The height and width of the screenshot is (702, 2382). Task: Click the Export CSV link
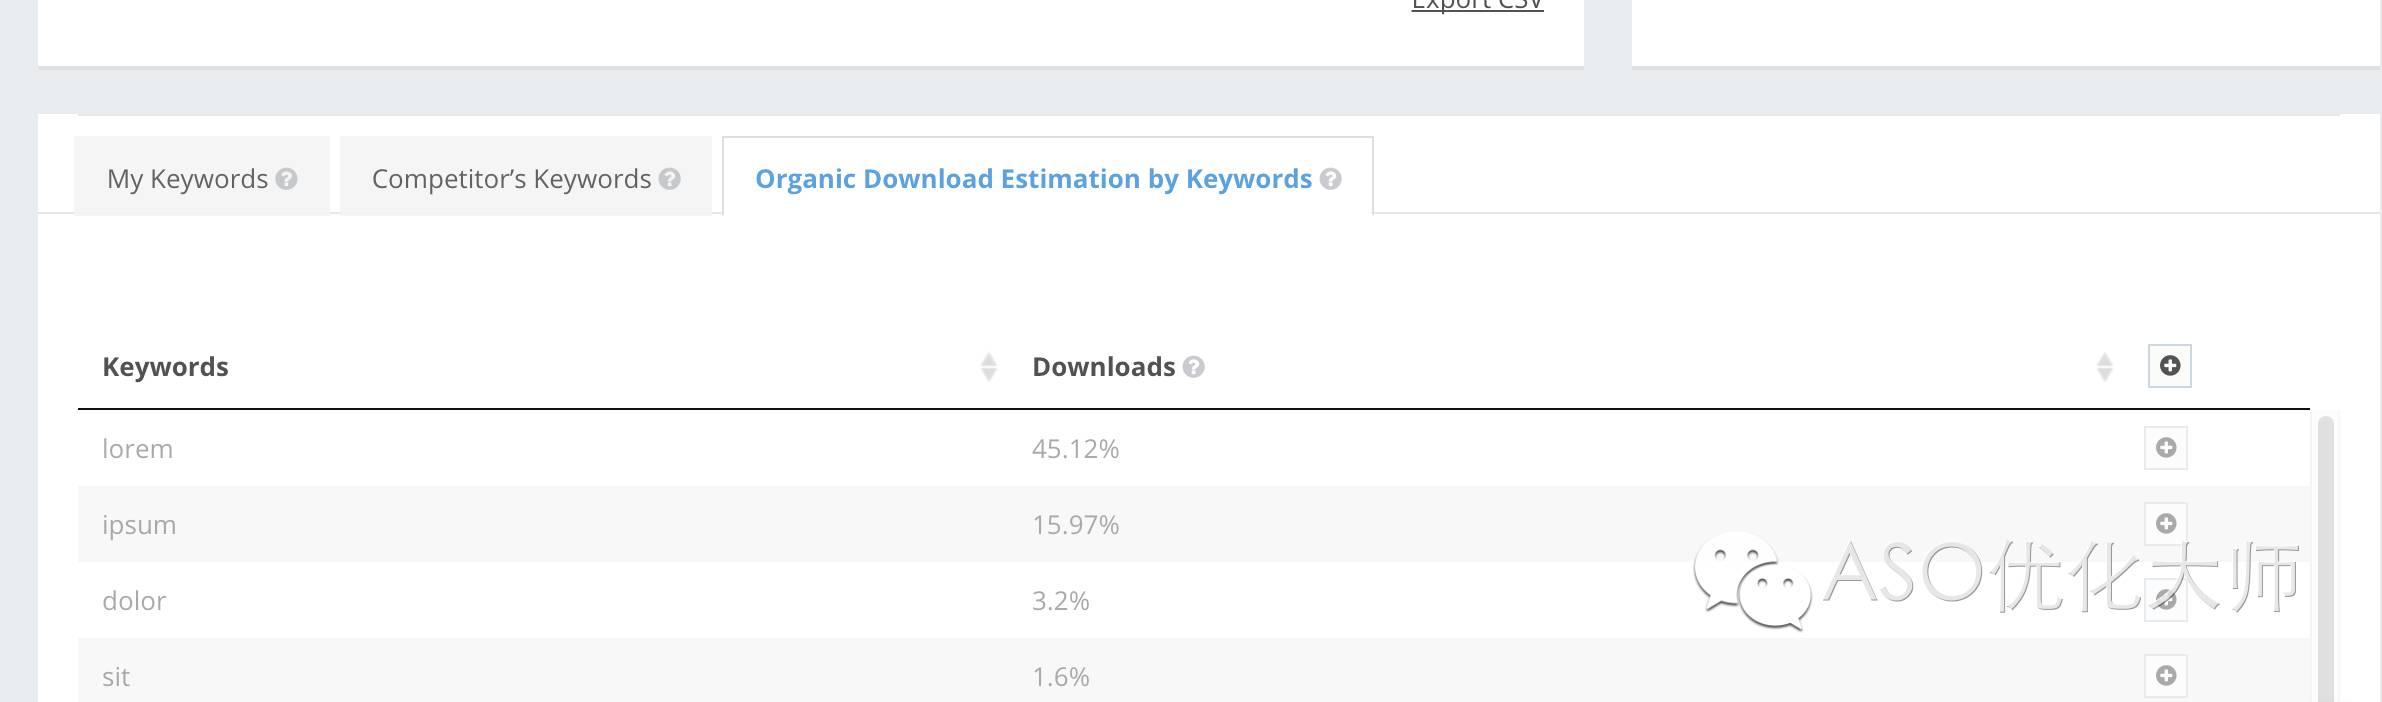(x=1477, y=5)
